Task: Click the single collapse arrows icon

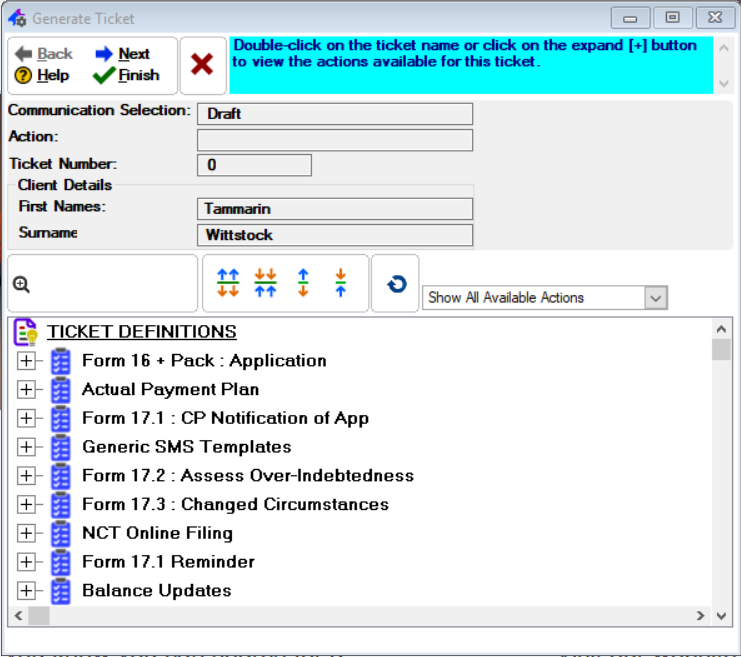Action: point(340,283)
